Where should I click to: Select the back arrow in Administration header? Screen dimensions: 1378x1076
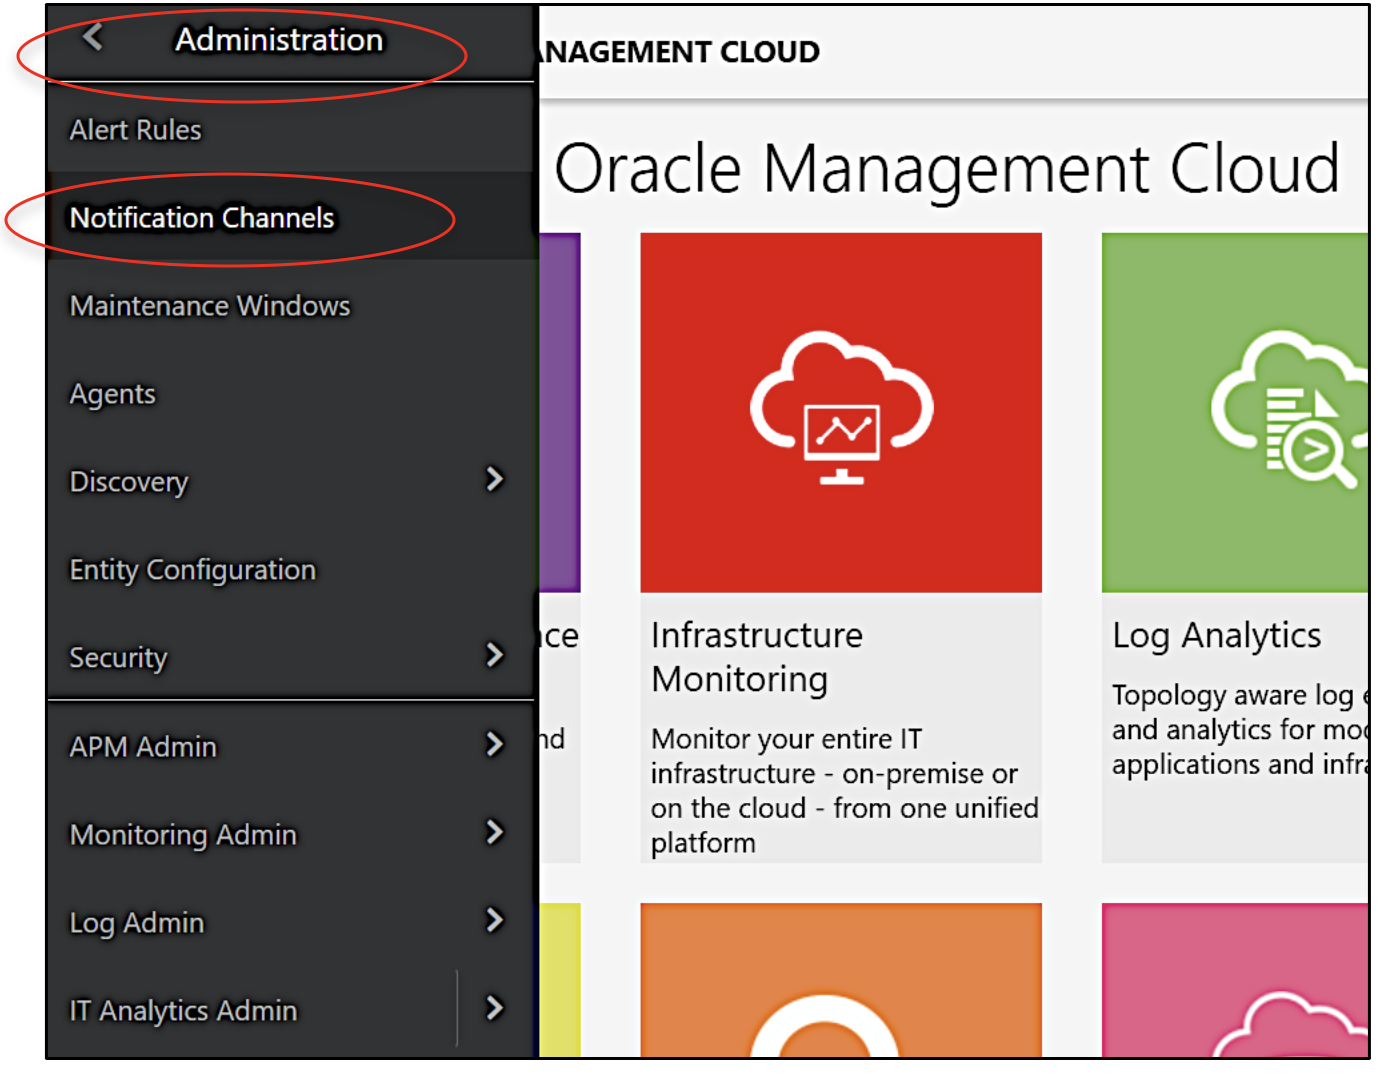pyautogui.click(x=91, y=36)
